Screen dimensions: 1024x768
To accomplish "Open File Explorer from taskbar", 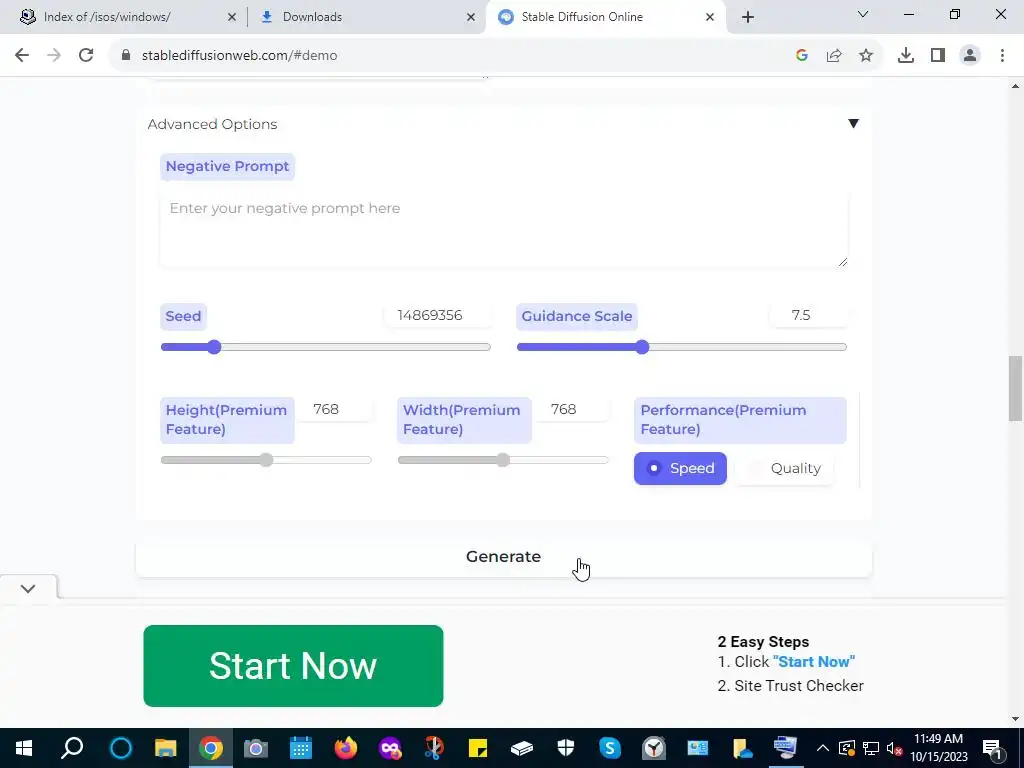I will (x=166, y=748).
